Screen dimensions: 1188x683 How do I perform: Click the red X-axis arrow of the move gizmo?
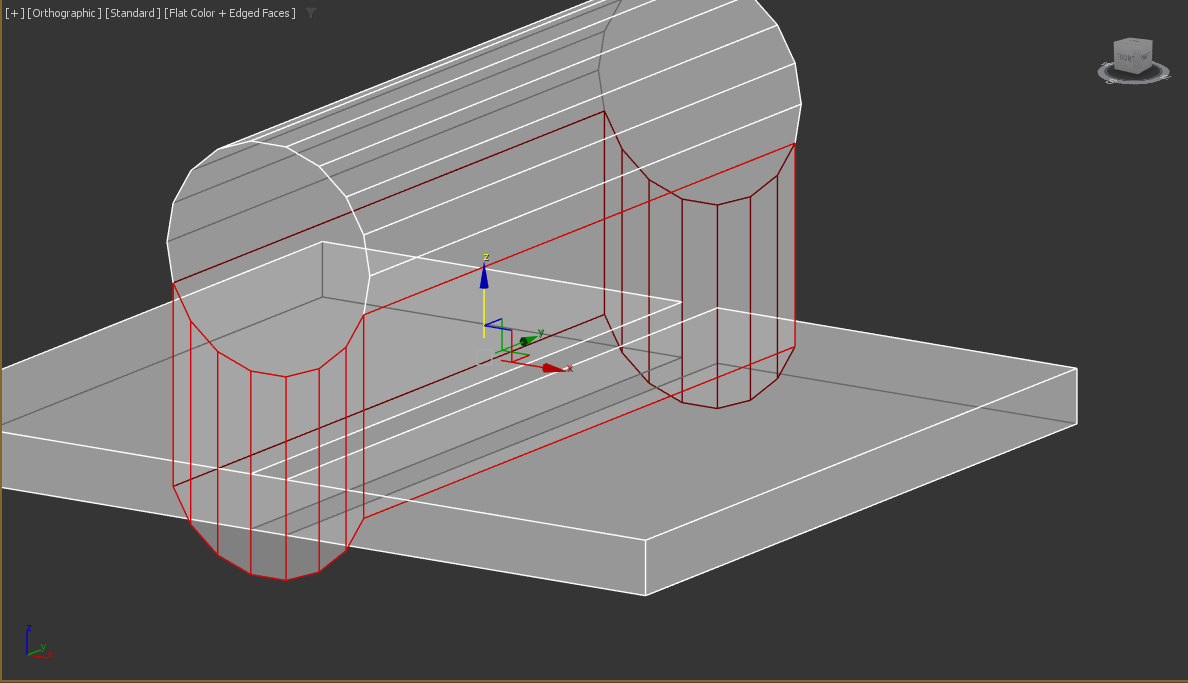[553, 368]
